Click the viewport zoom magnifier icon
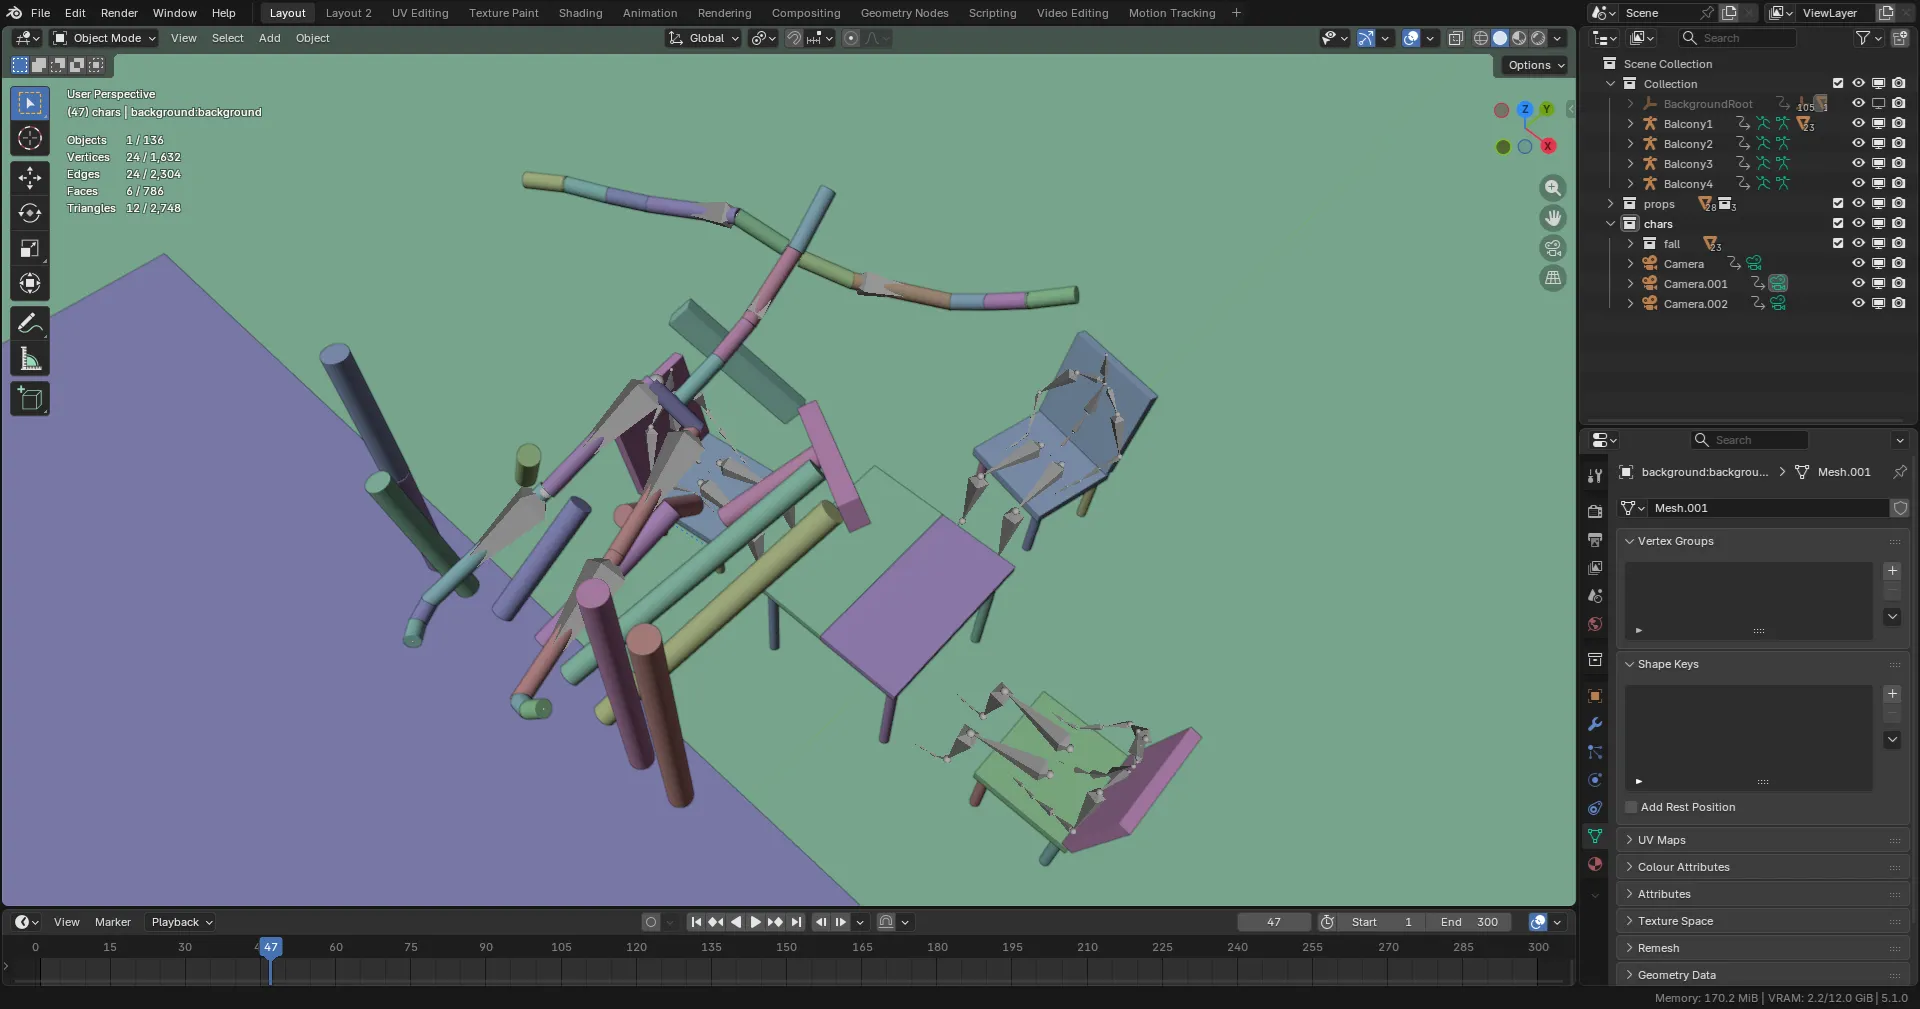This screenshot has width=1920, height=1009. [1553, 188]
